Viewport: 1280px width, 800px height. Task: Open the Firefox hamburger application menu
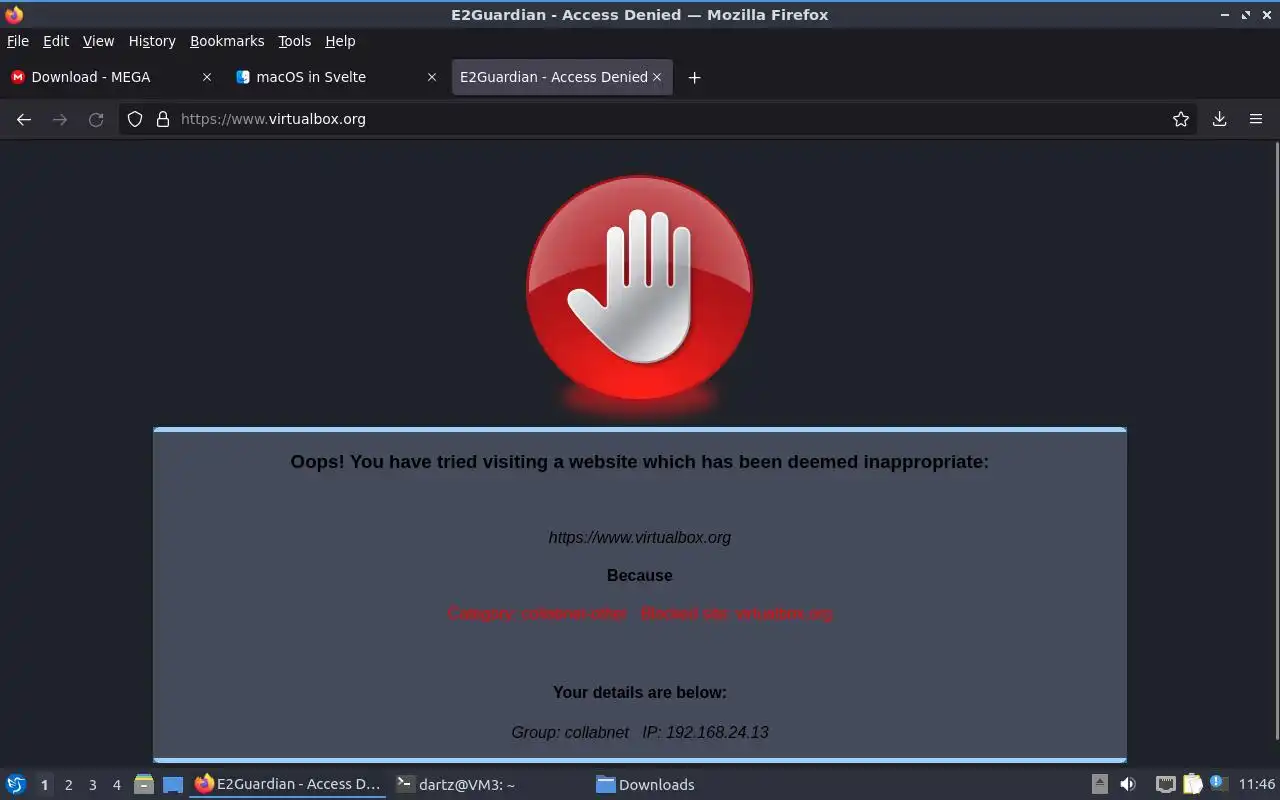(1256, 119)
